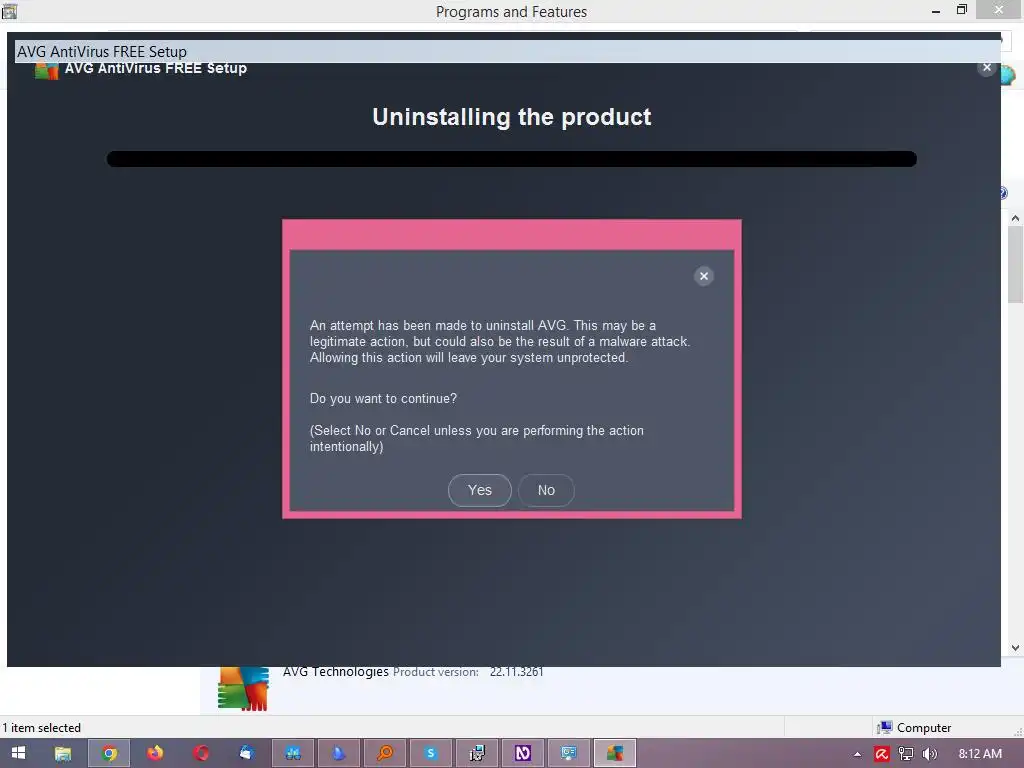Switch to the AVG Setup taskbar icon
Screen dimensions: 1024x768
click(x=615, y=753)
